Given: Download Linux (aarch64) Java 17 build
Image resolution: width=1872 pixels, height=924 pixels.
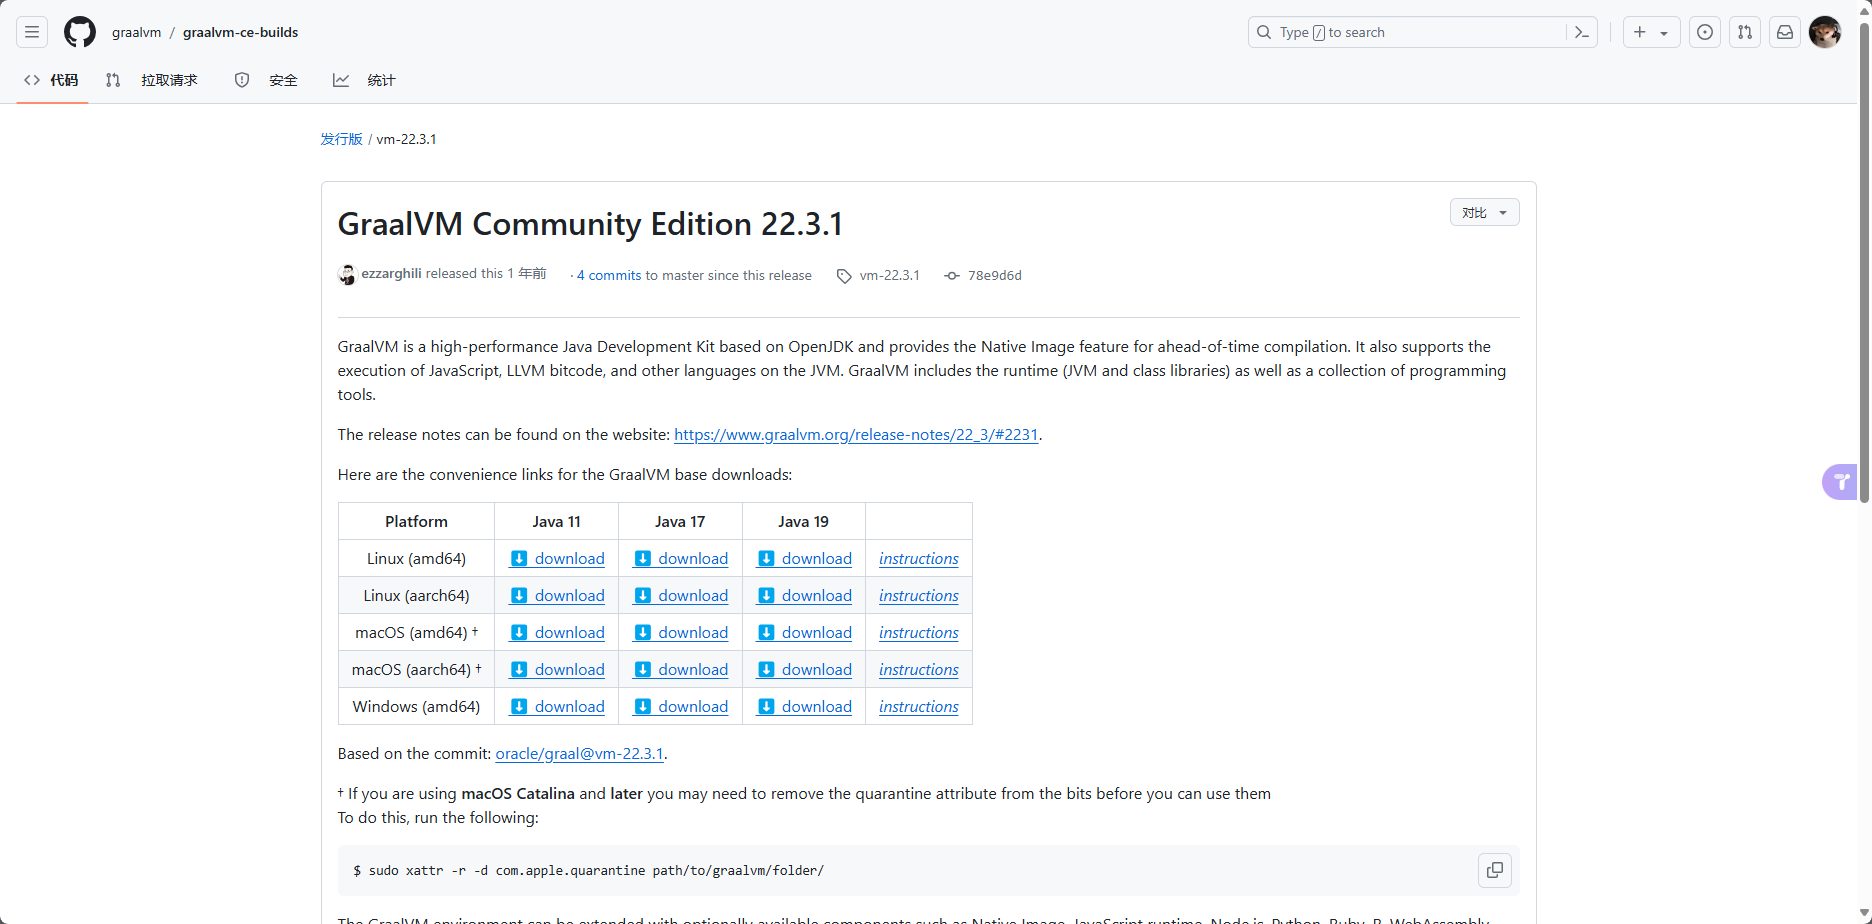Looking at the screenshot, I should 680,596.
